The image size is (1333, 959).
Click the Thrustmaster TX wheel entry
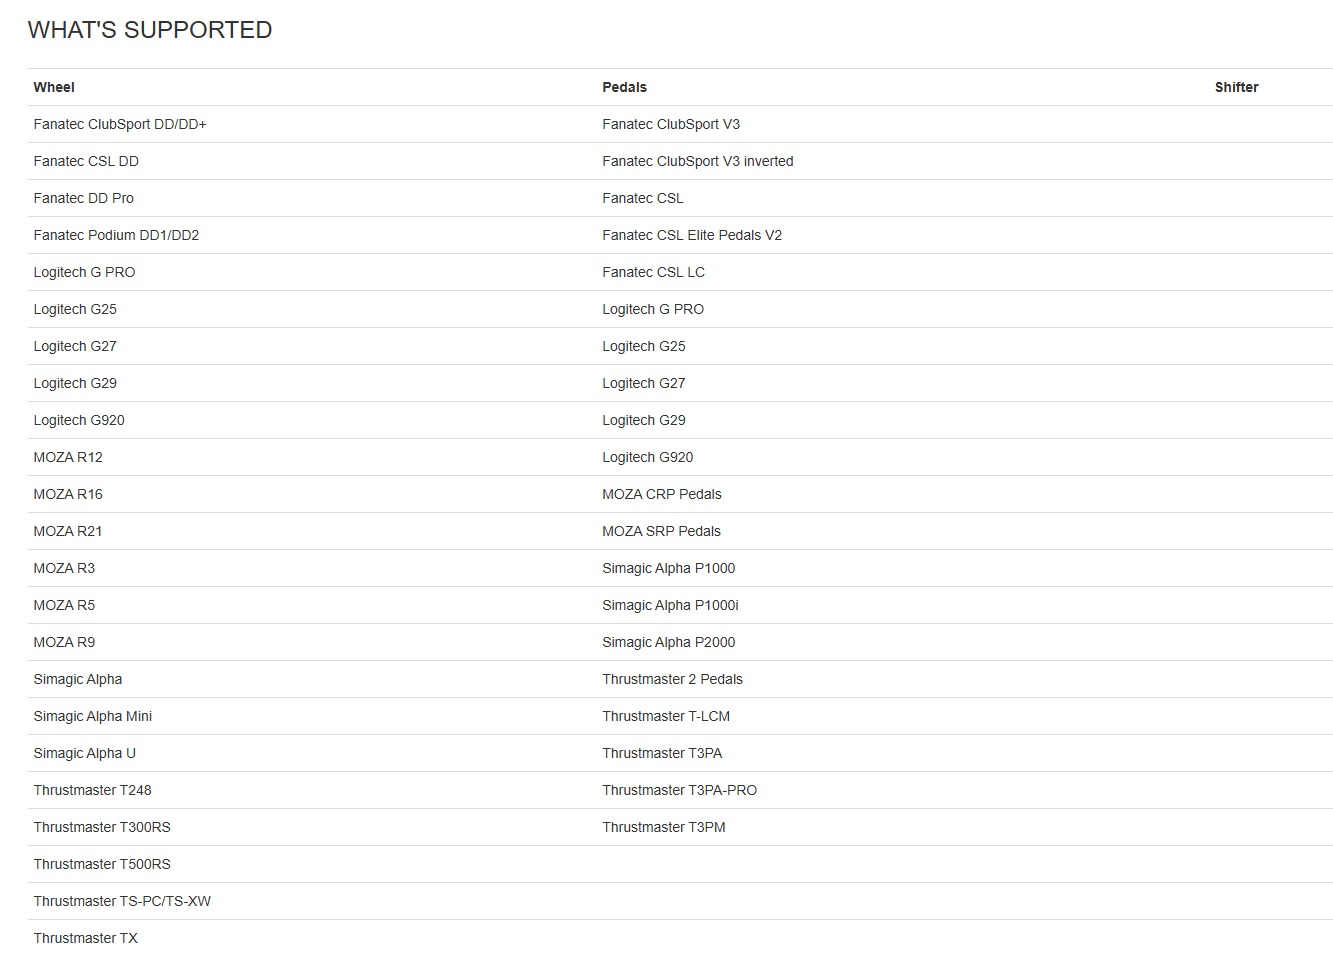pyautogui.click(x=85, y=938)
